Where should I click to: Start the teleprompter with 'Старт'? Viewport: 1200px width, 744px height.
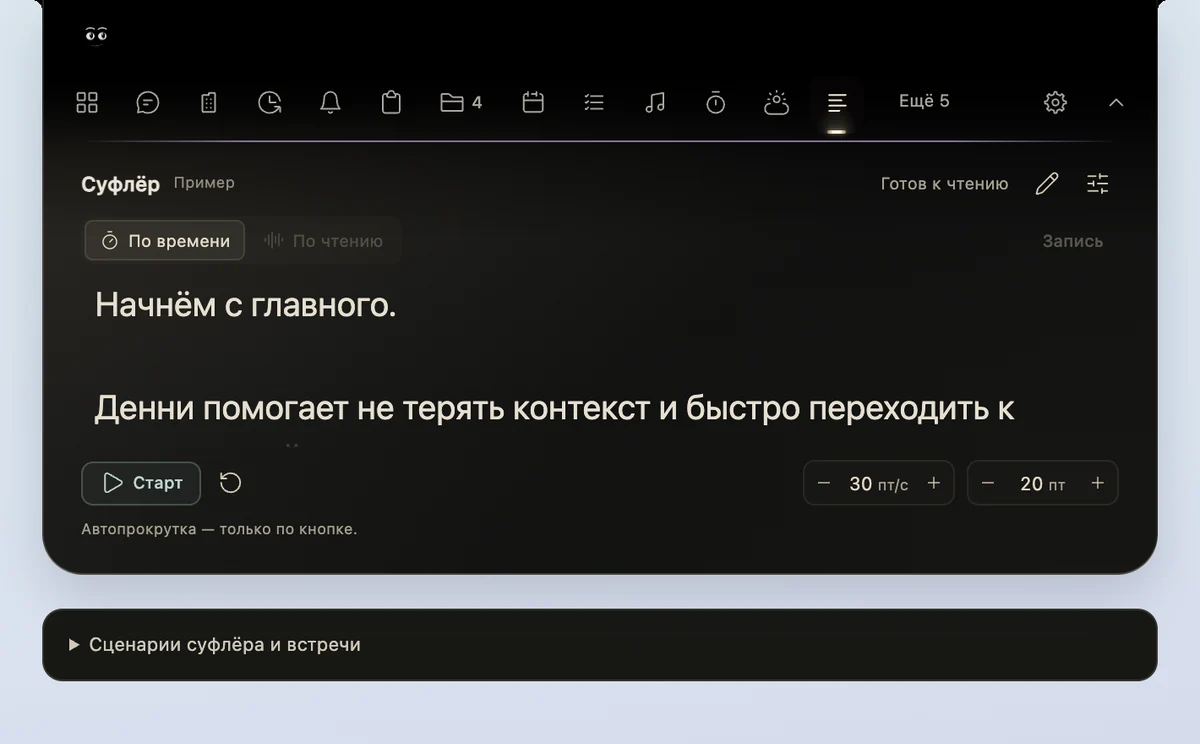pyautogui.click(x=141, y=483)
